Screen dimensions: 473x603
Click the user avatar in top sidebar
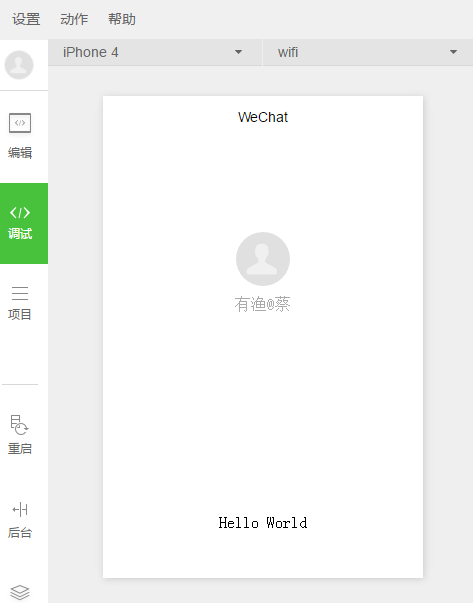(x=19, y=65)
